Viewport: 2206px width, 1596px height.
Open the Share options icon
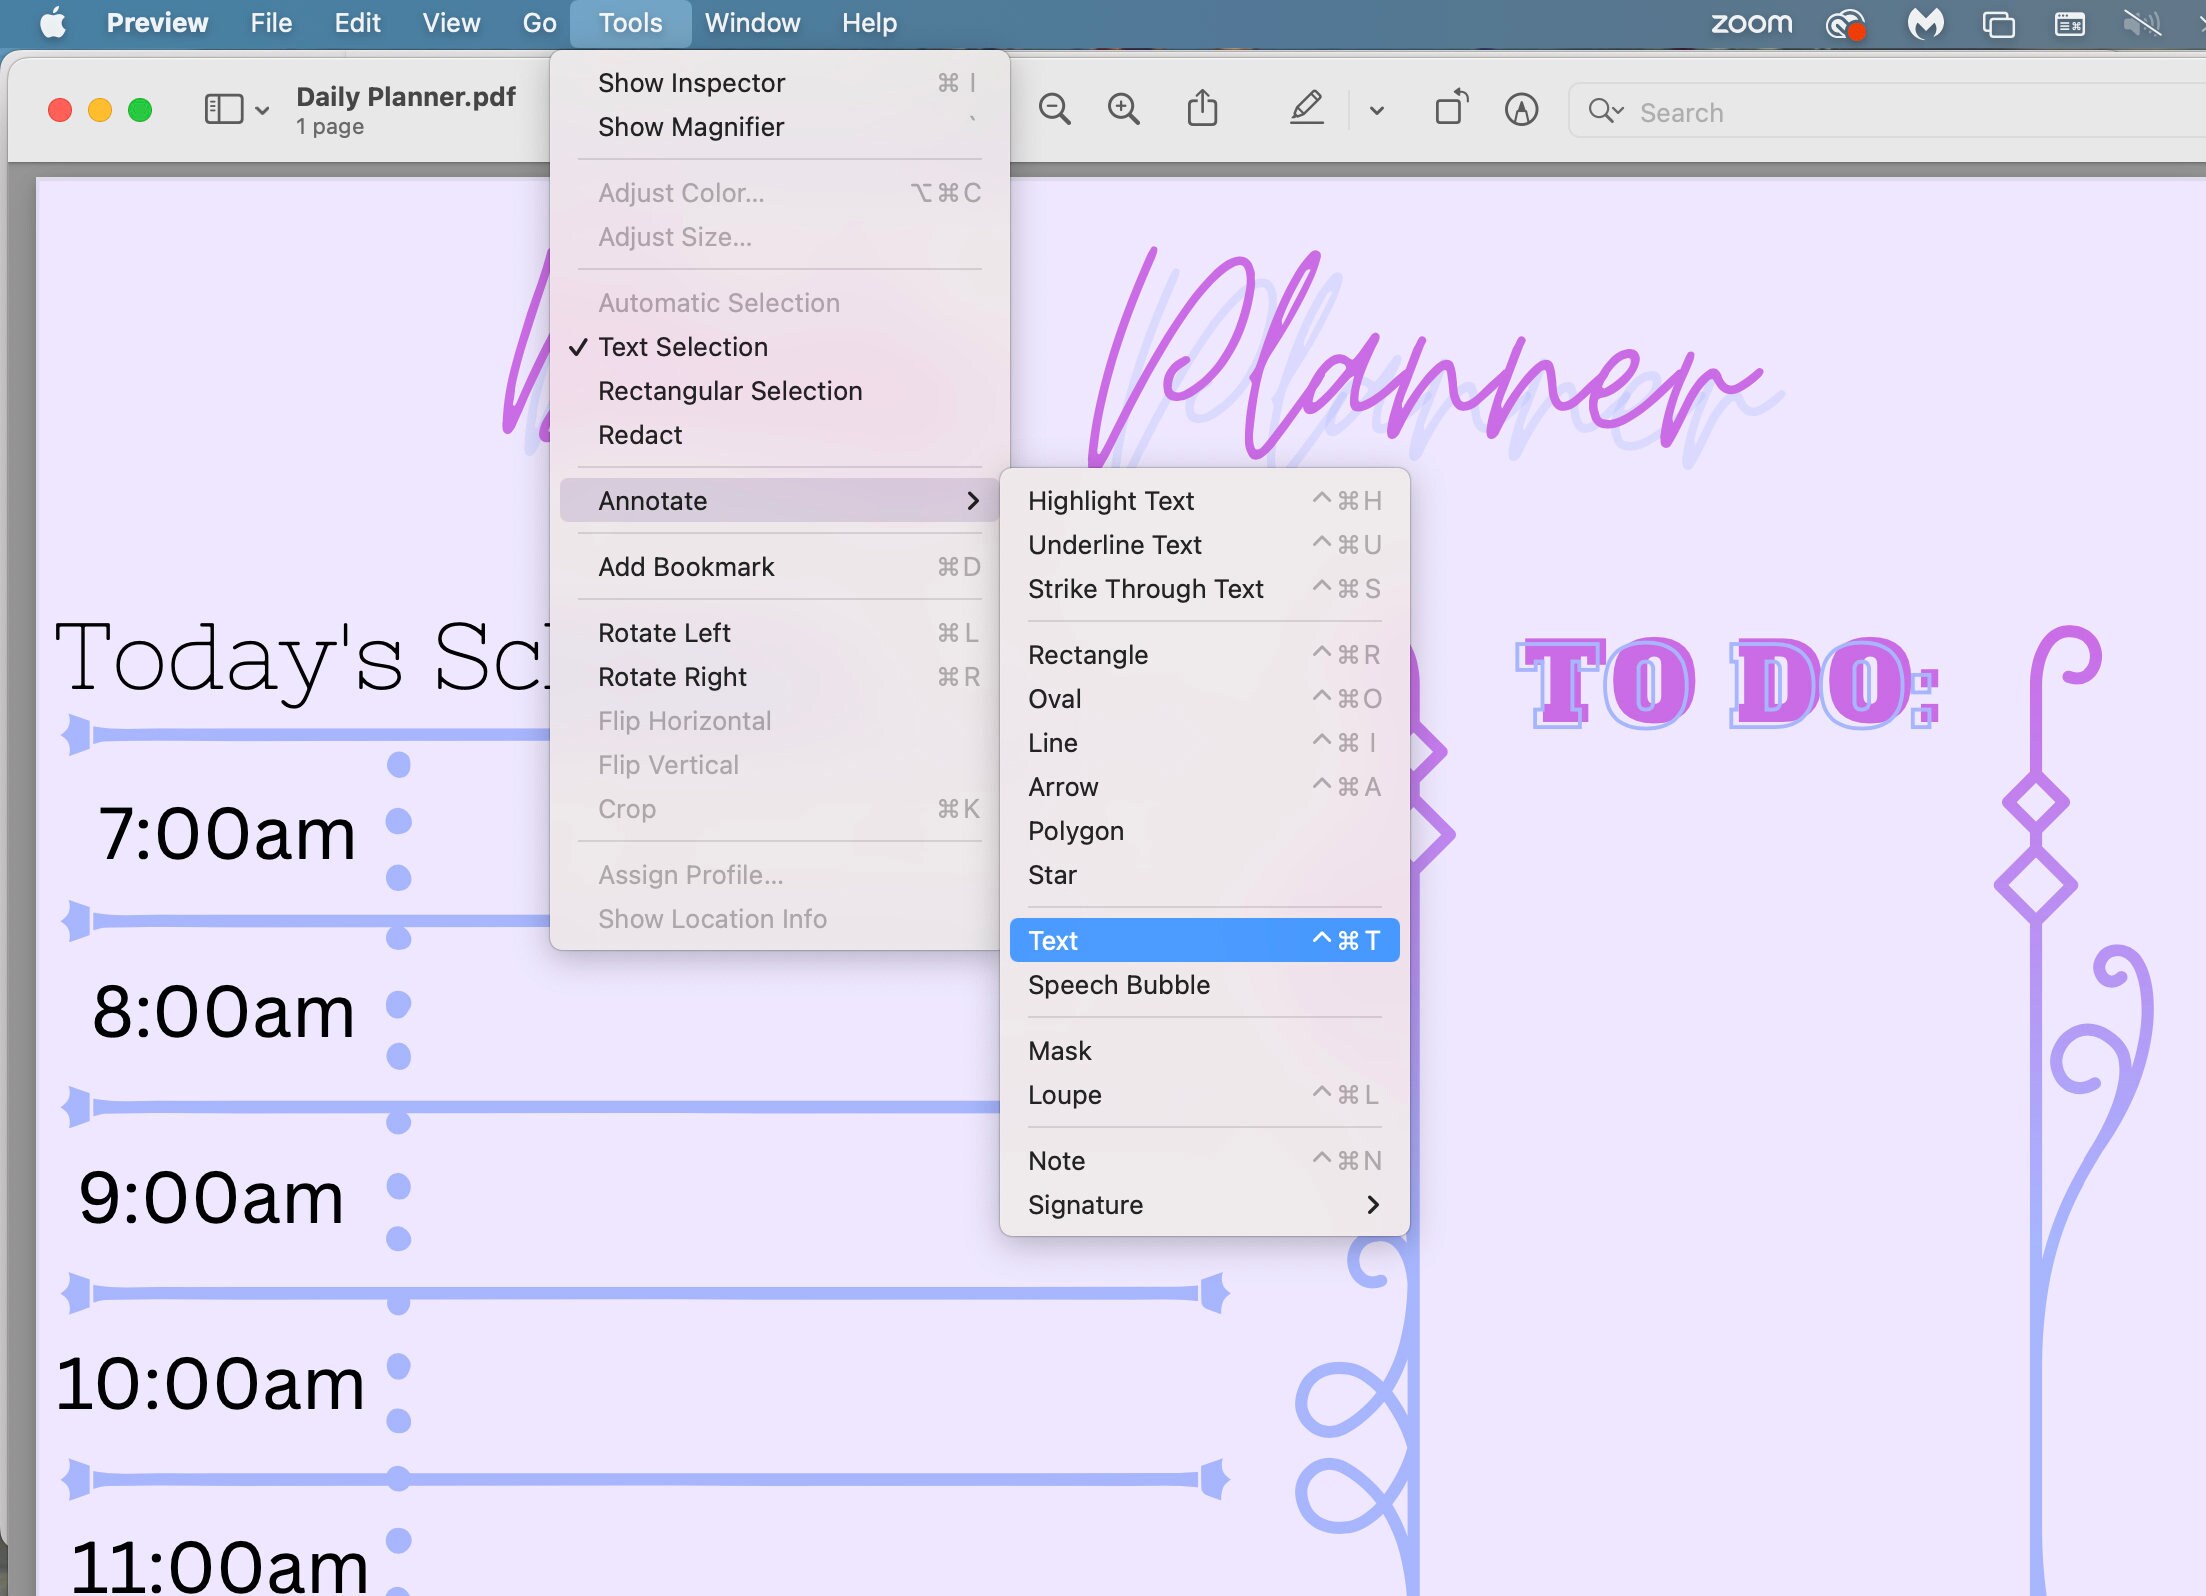click(1203, 108)
